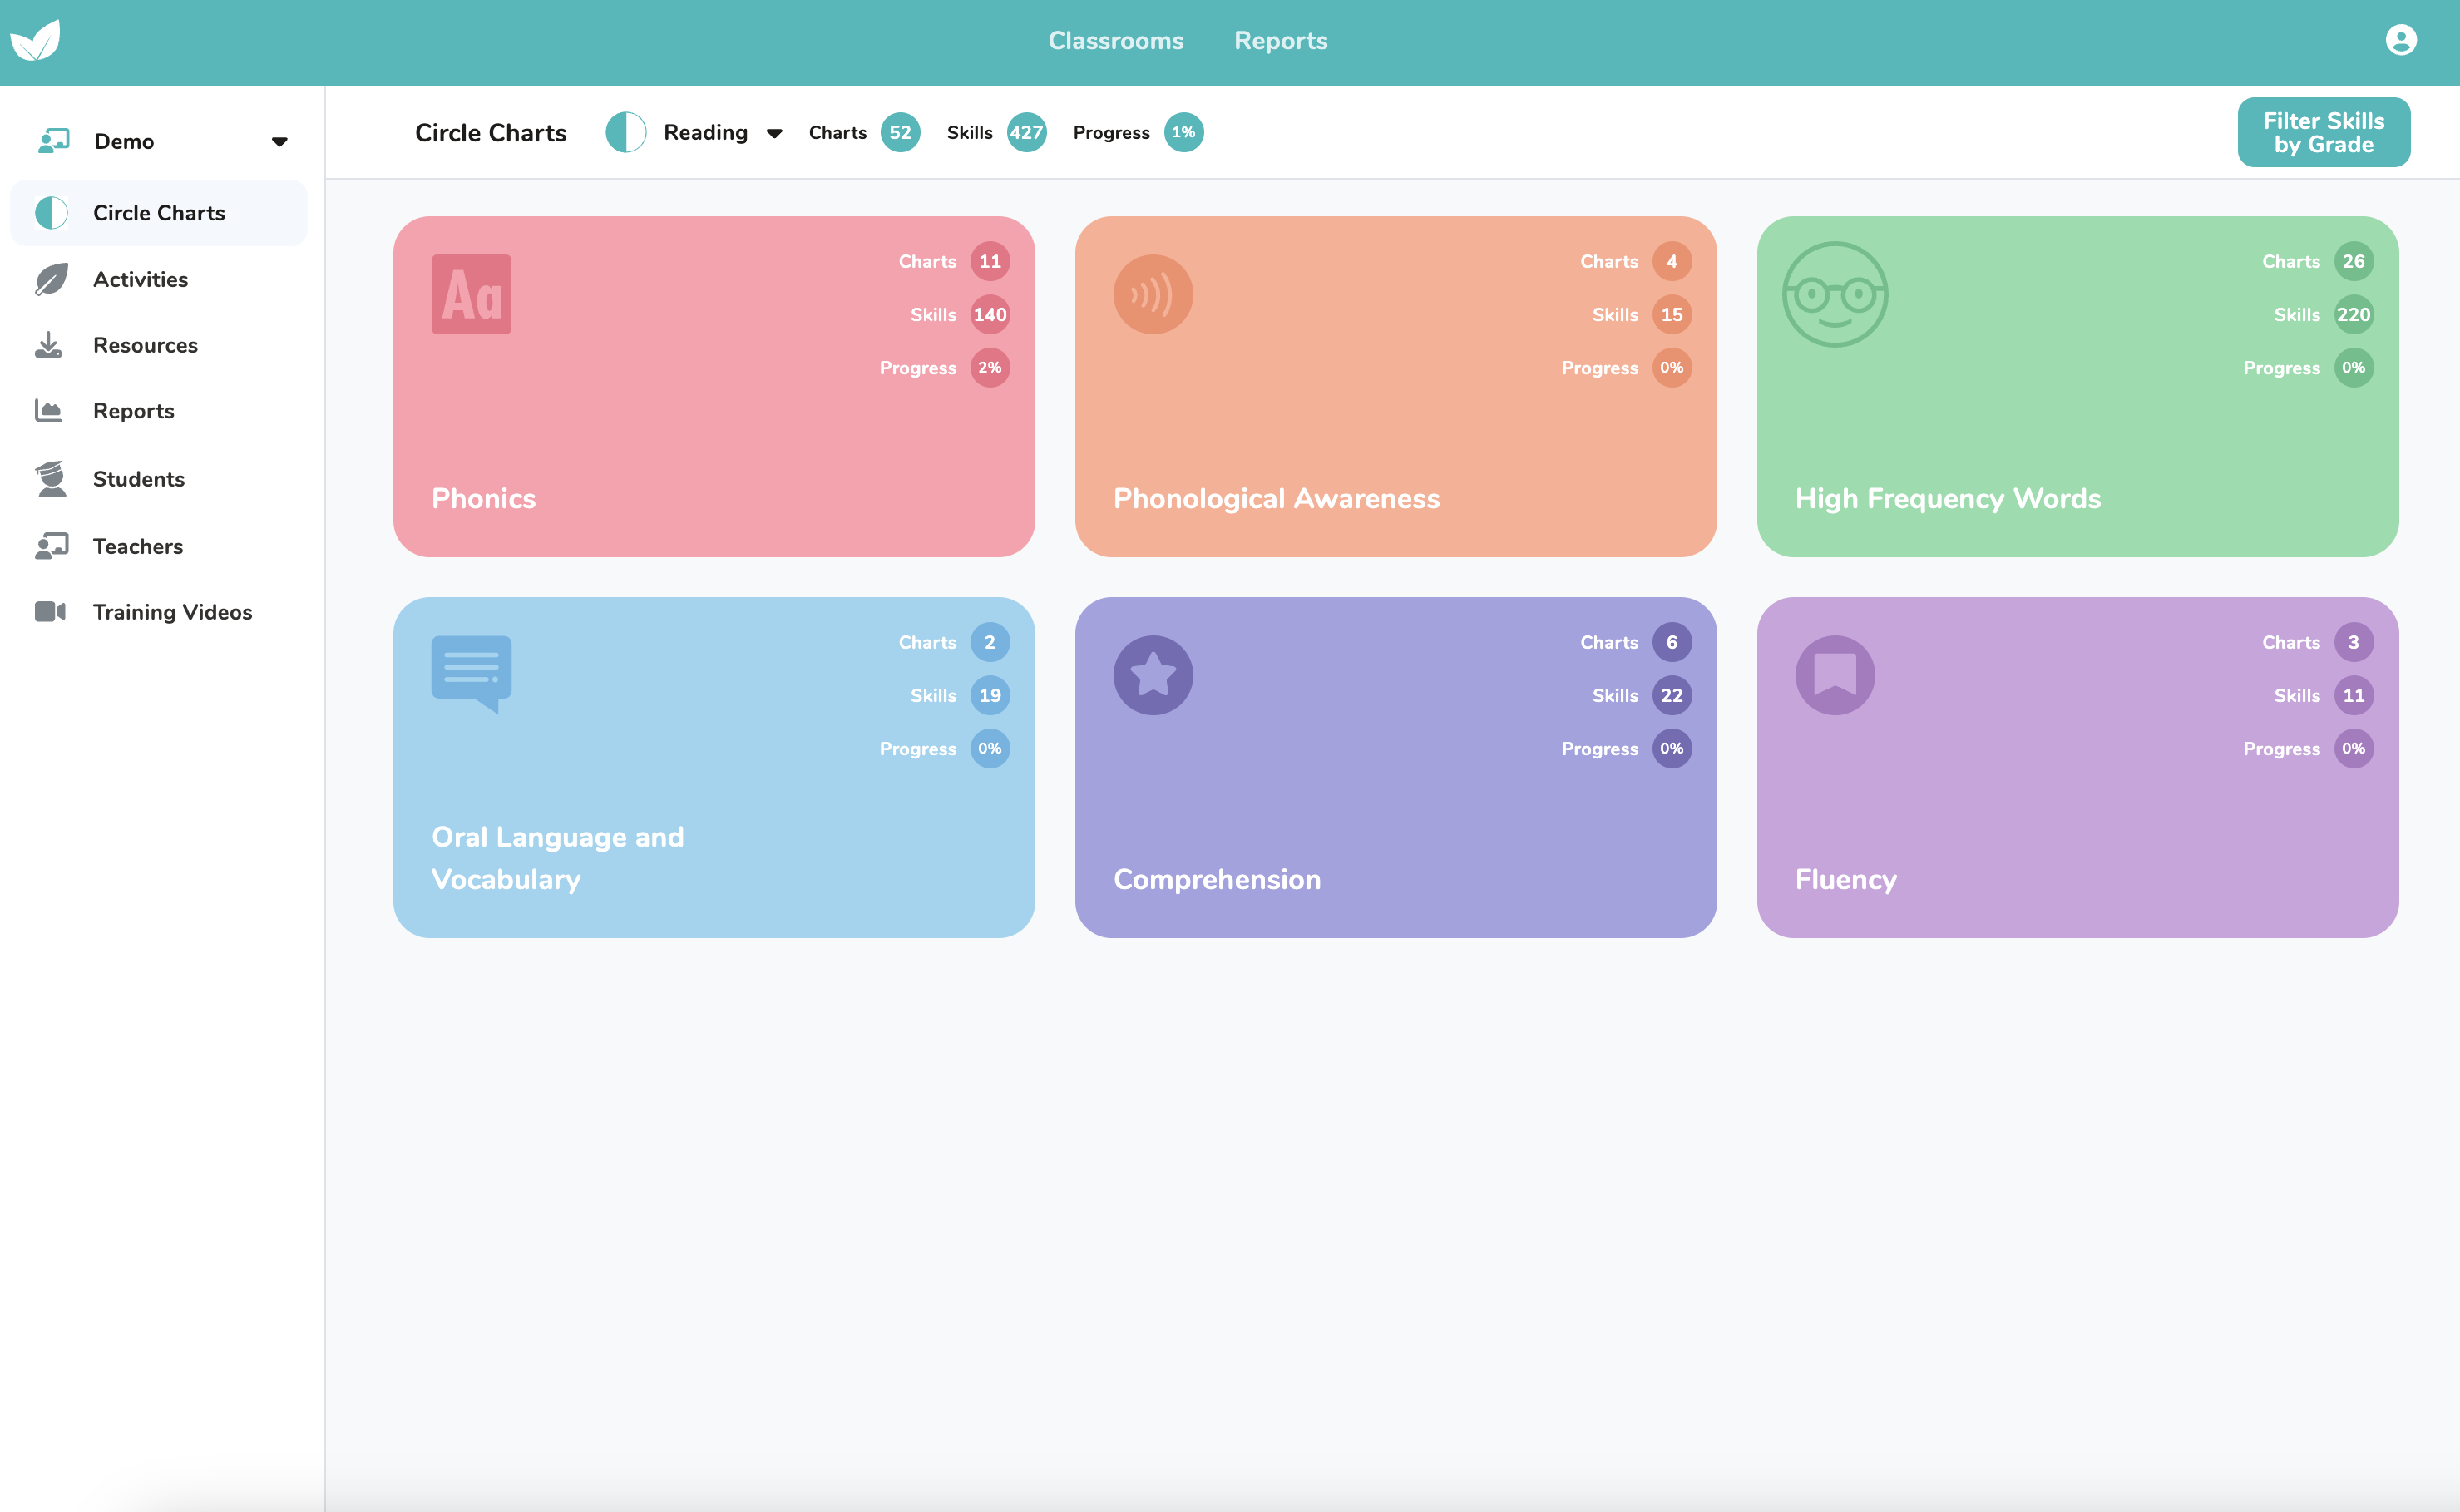The height and width of the screenshot is (1512, 2460).
Task: Click the Phonics Charts 11 badge
Action: 989,261
